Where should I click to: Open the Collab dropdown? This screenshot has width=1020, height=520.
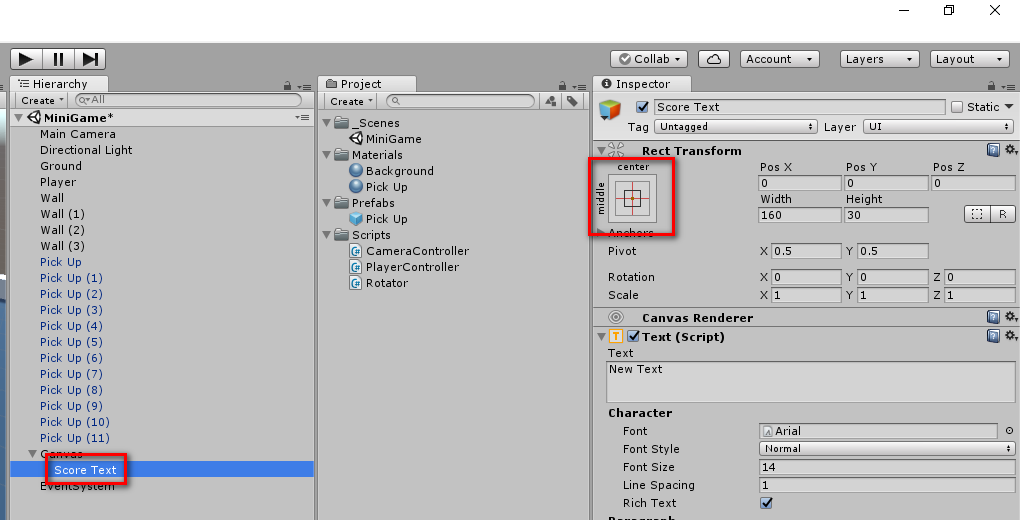649,59
